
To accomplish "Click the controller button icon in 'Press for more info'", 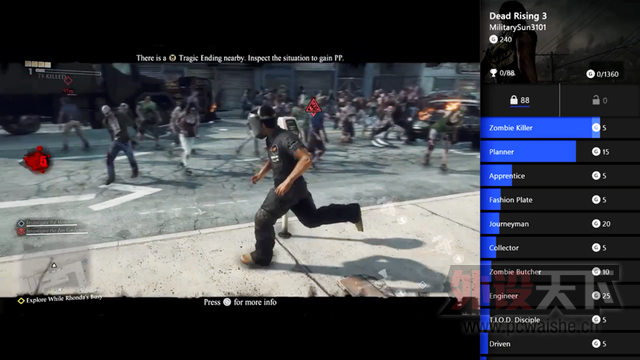I will tap(227, 302).
